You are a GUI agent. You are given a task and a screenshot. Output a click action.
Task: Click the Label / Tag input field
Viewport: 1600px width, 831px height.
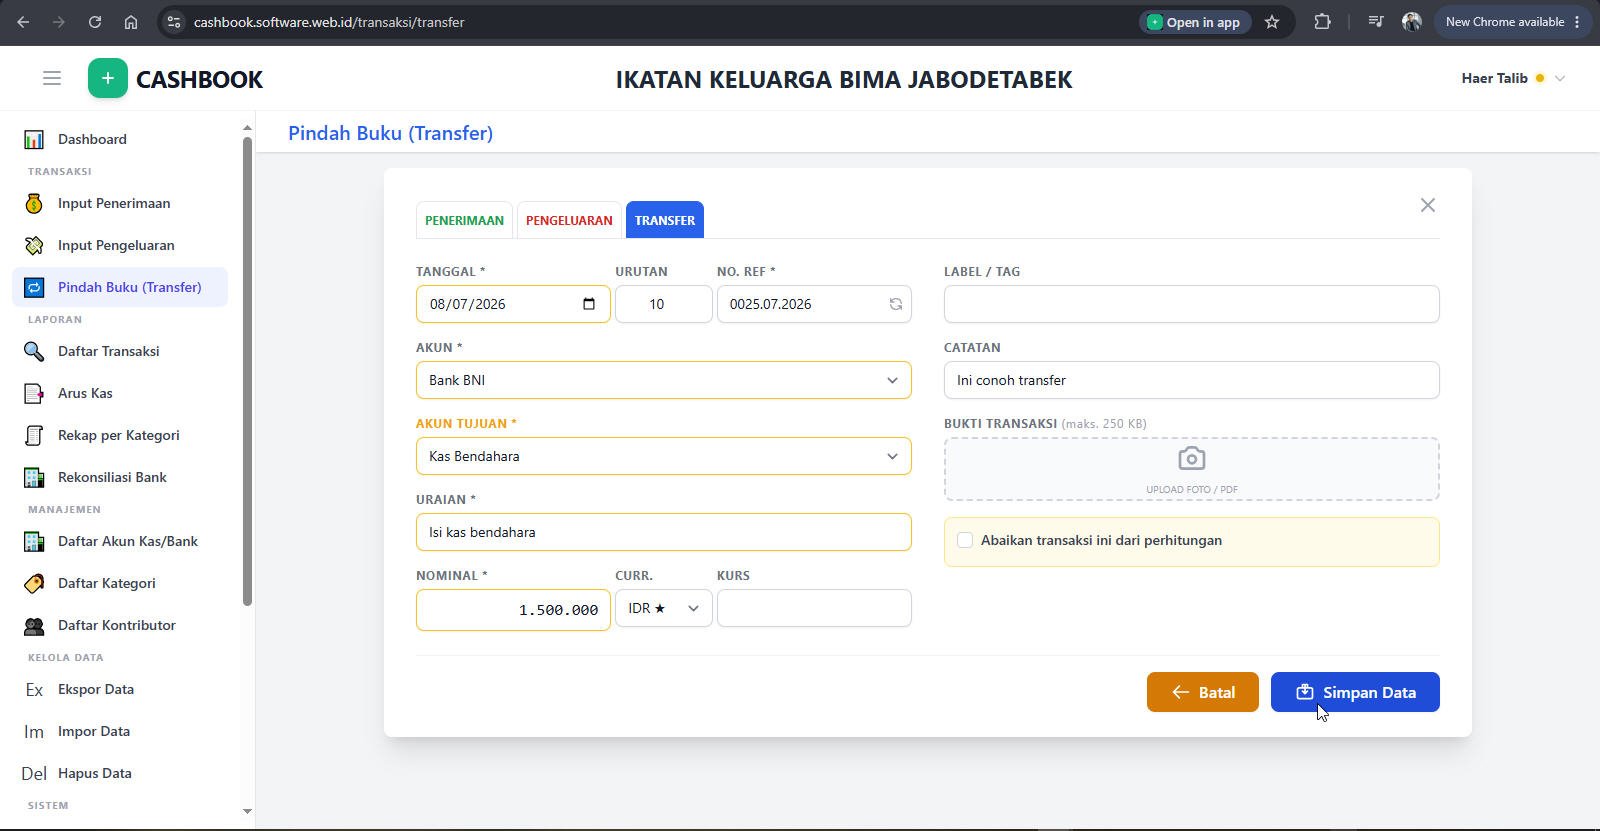[x=1191, y=304]
